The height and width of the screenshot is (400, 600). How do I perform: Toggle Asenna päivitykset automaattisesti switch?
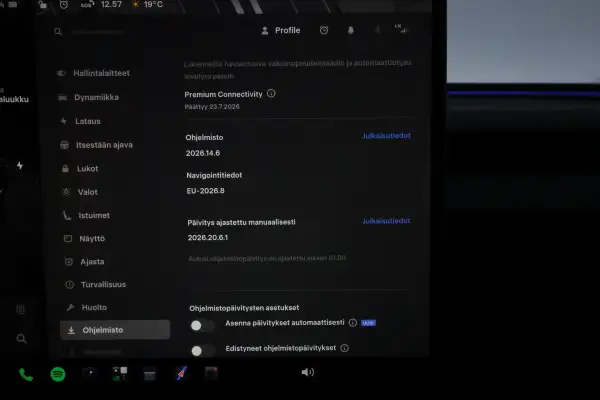[202, 325]
